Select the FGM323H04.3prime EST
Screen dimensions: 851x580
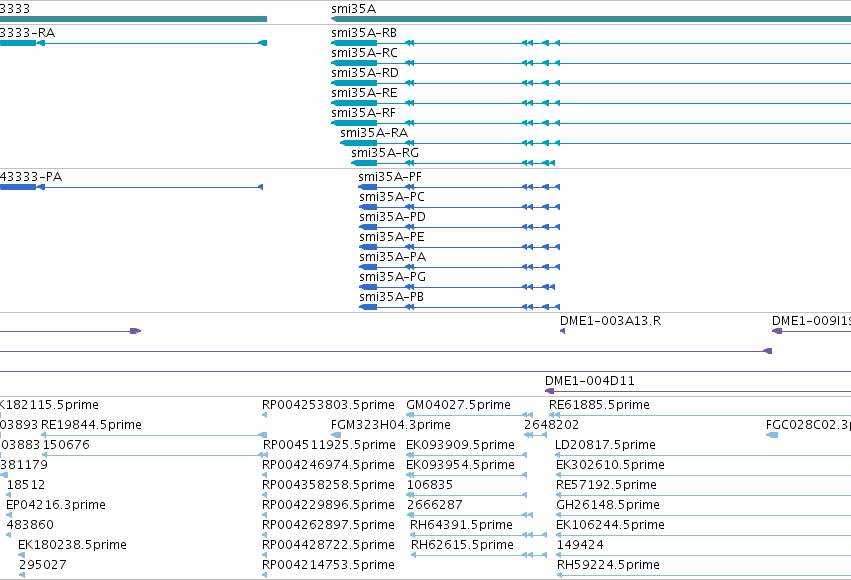tap(391, 425)
